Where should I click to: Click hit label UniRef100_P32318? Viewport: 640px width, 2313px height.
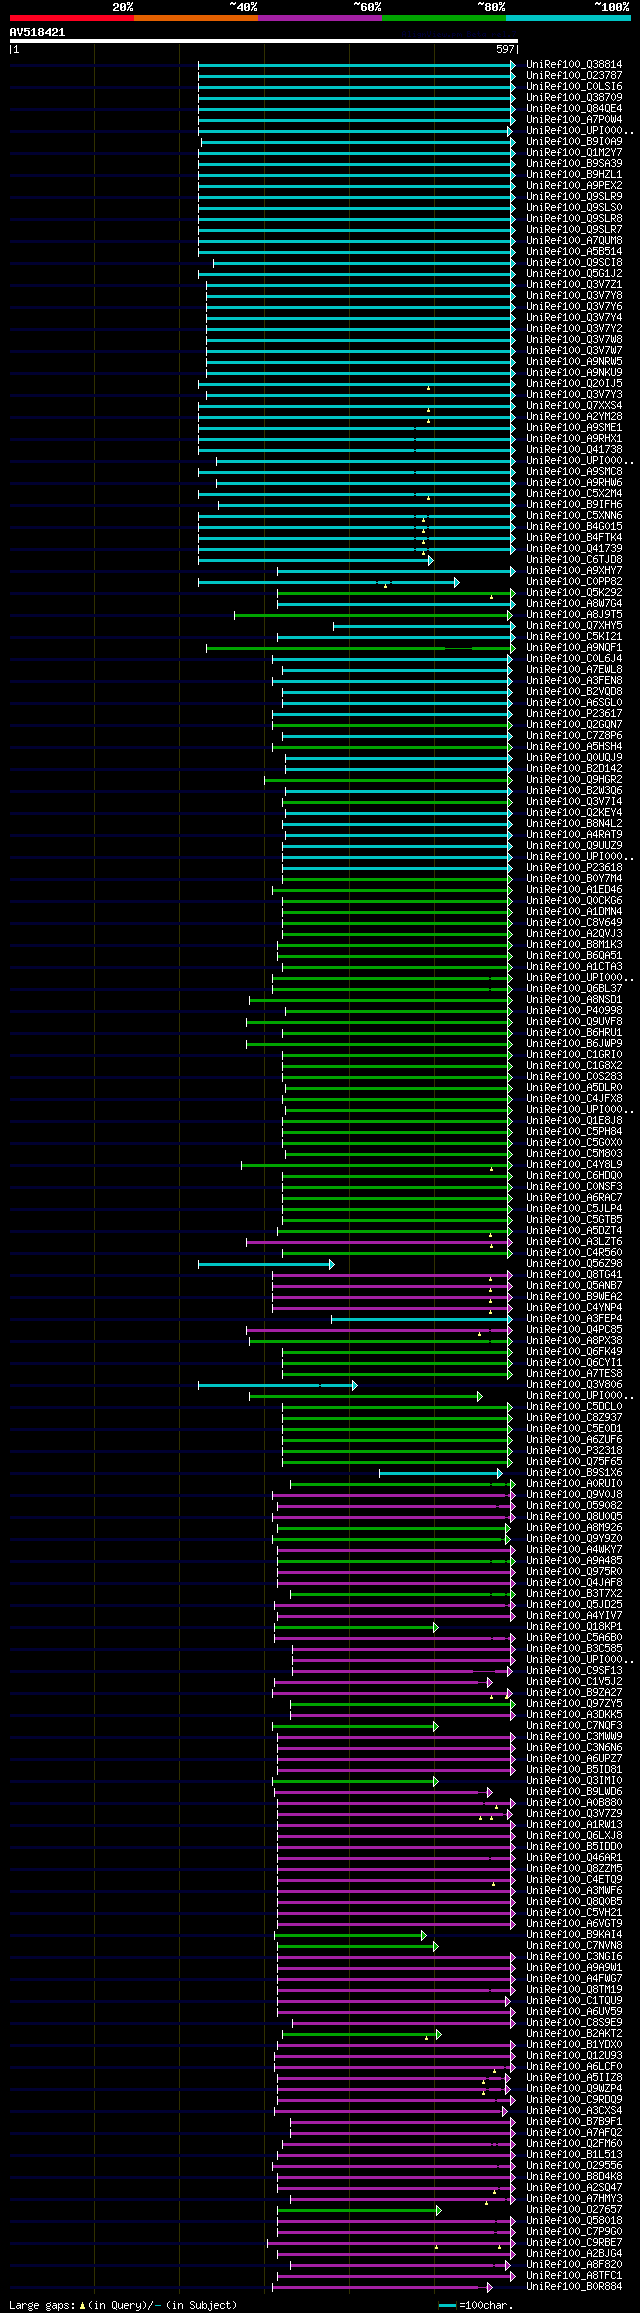(574, 1451)
